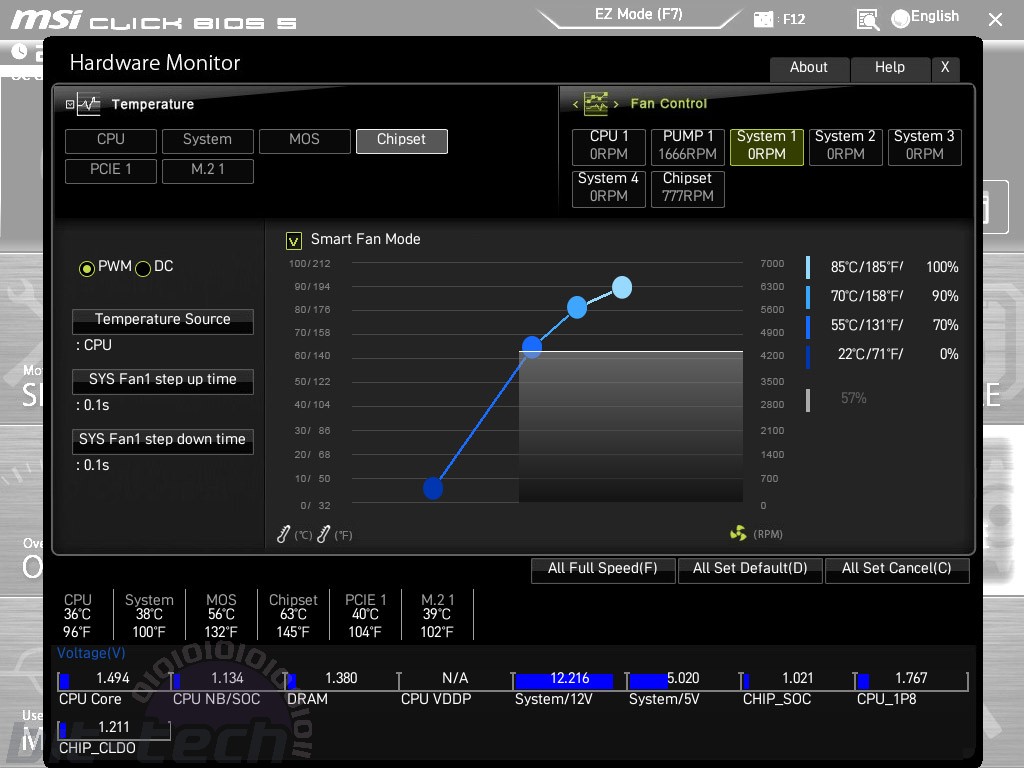Viewport: 1024px width, 768px height.
Task: Select the System 1 fan
Action: click(767, 146)
